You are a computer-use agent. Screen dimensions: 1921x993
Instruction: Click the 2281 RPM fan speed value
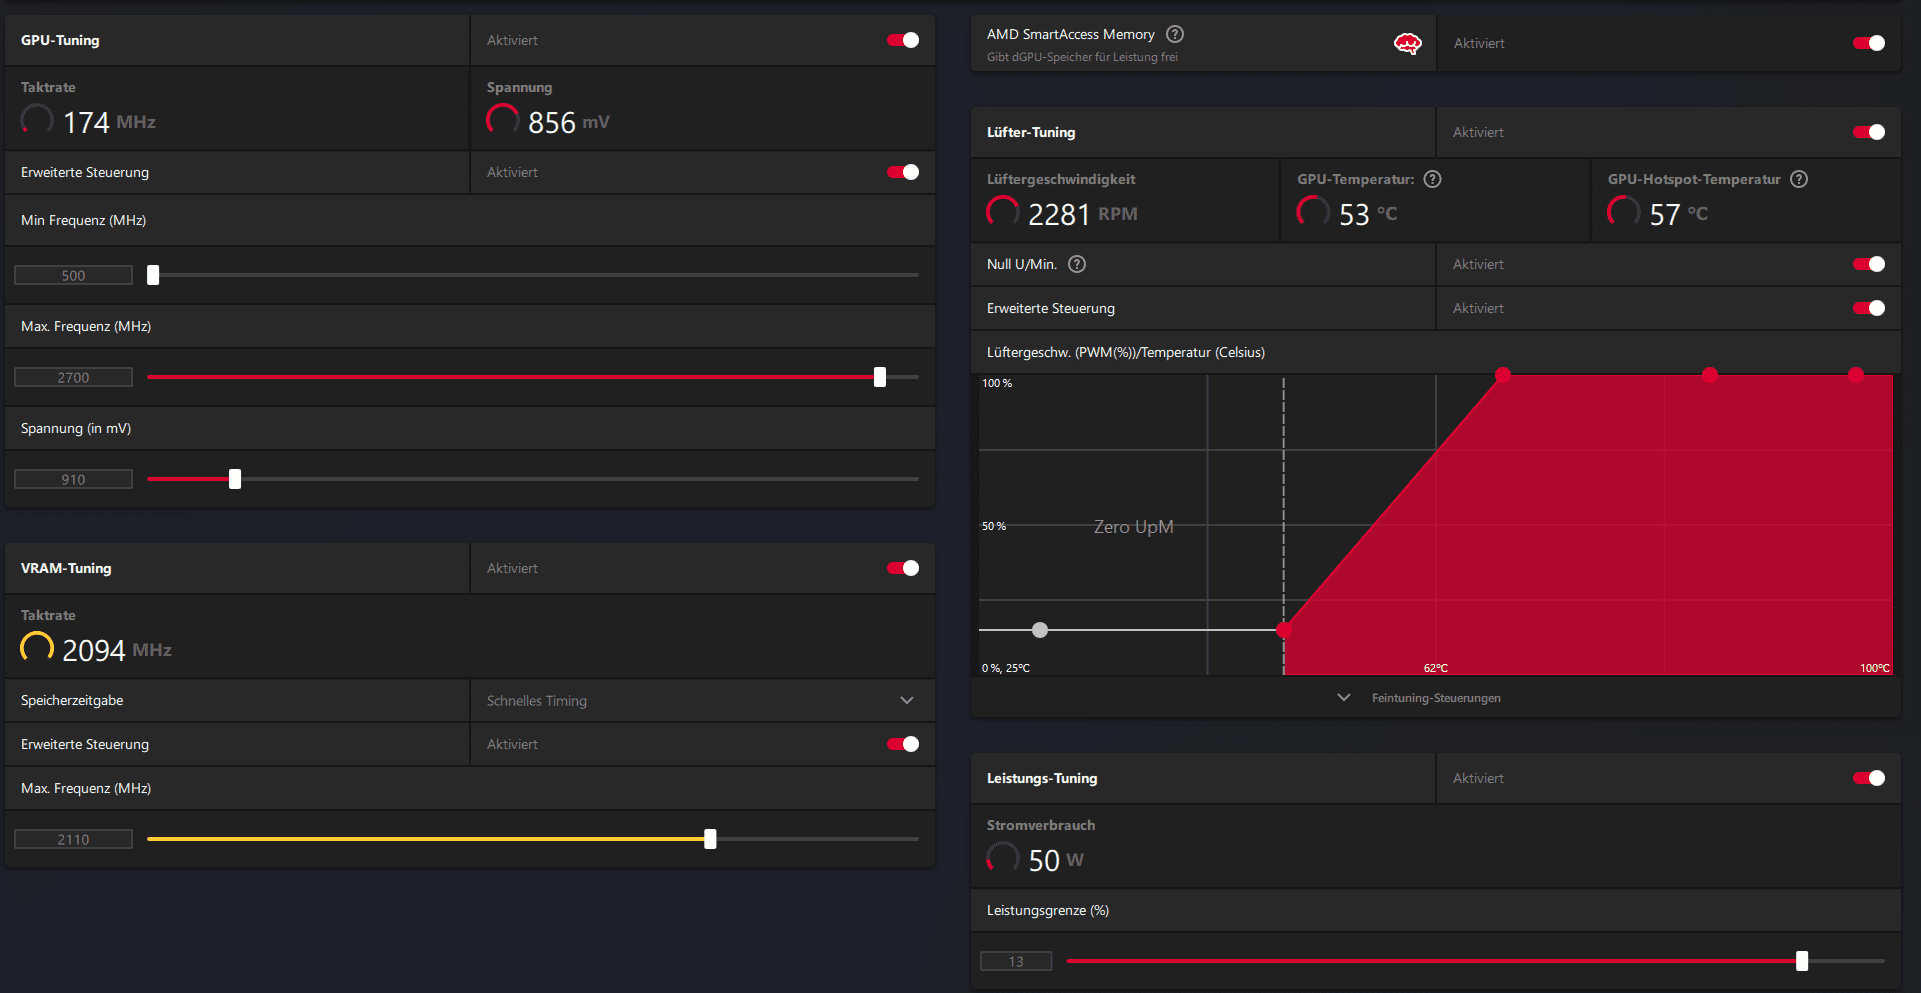(x=1083, y=214)
